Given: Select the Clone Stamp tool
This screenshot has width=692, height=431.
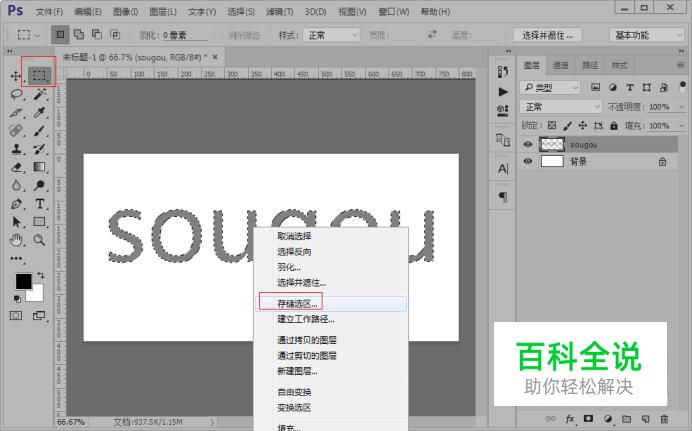Looking at the screenshot, I should [x=16, y=149].
